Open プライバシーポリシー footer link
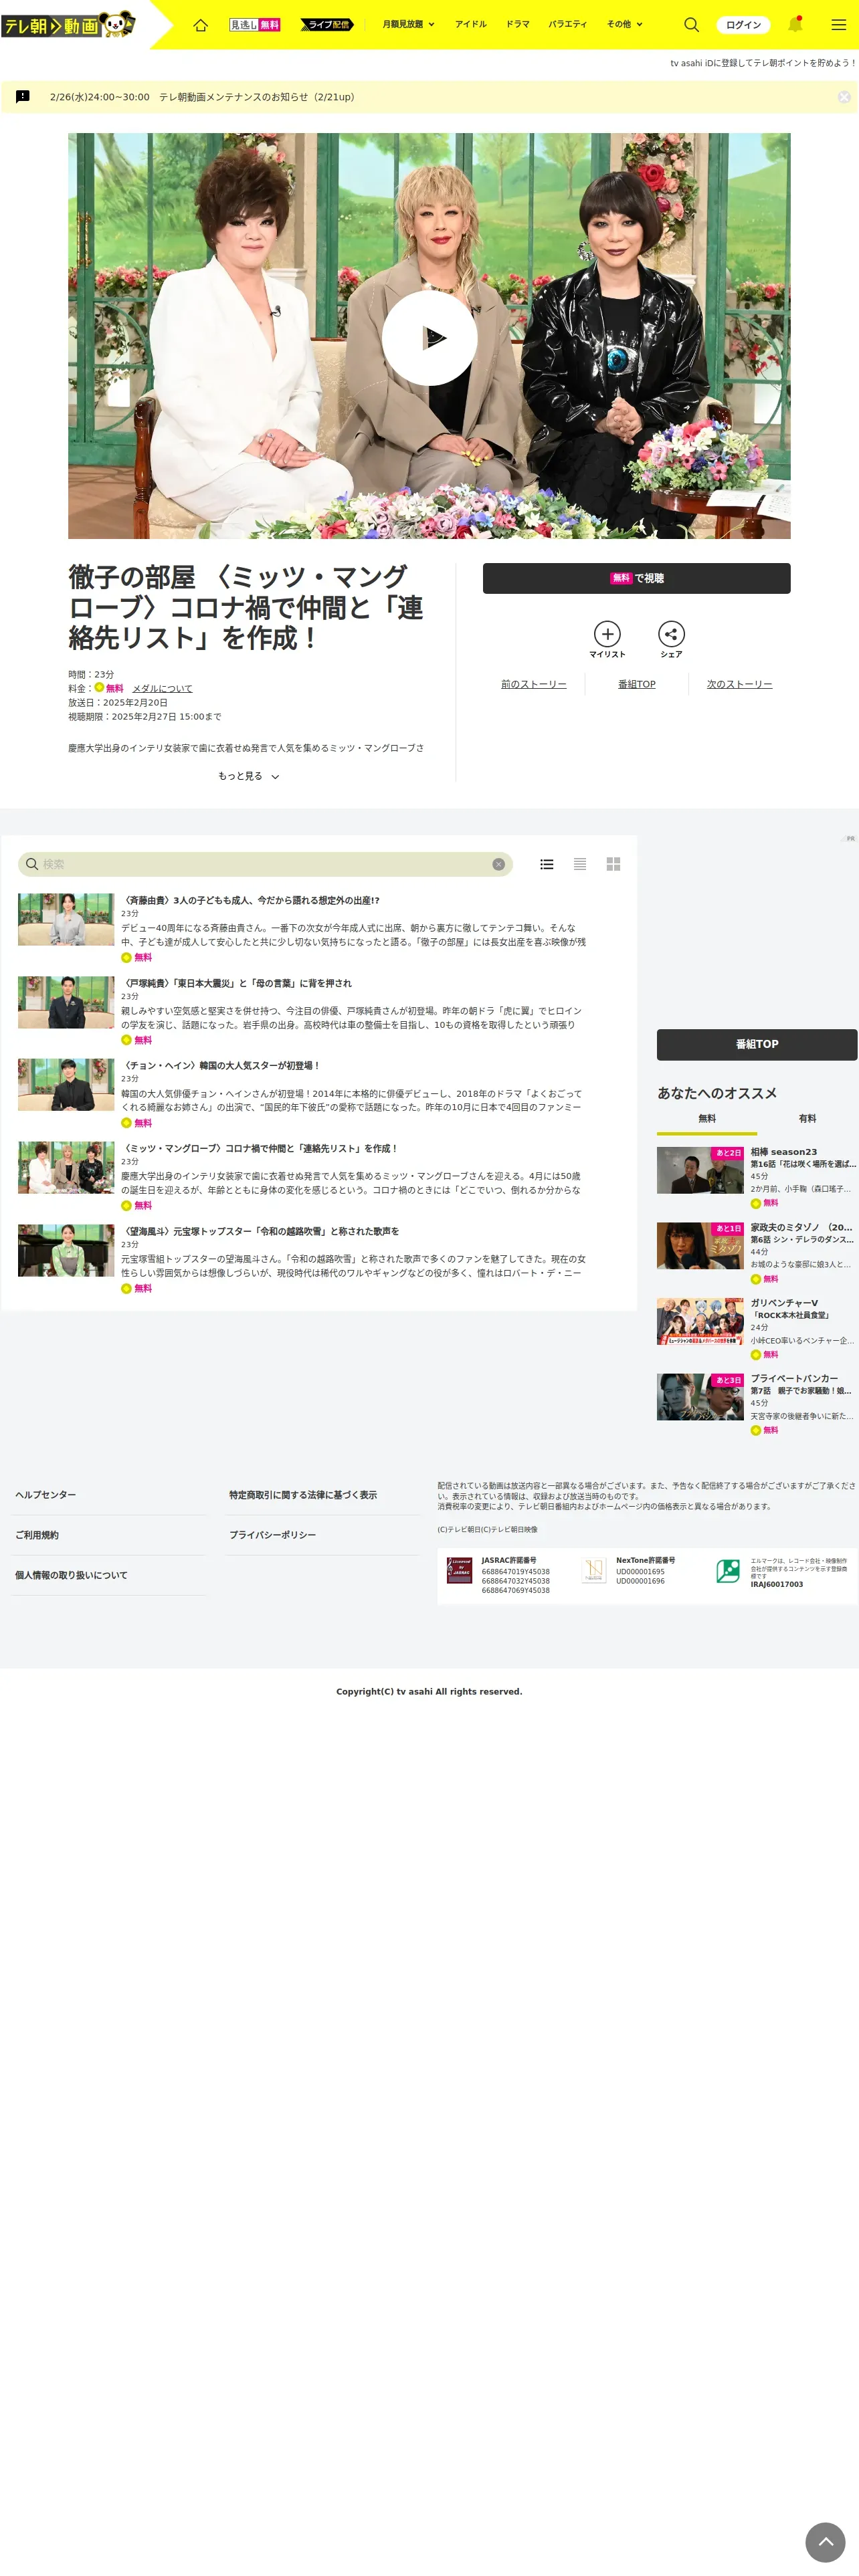The image size is (859, 2576). (272, 1534)
